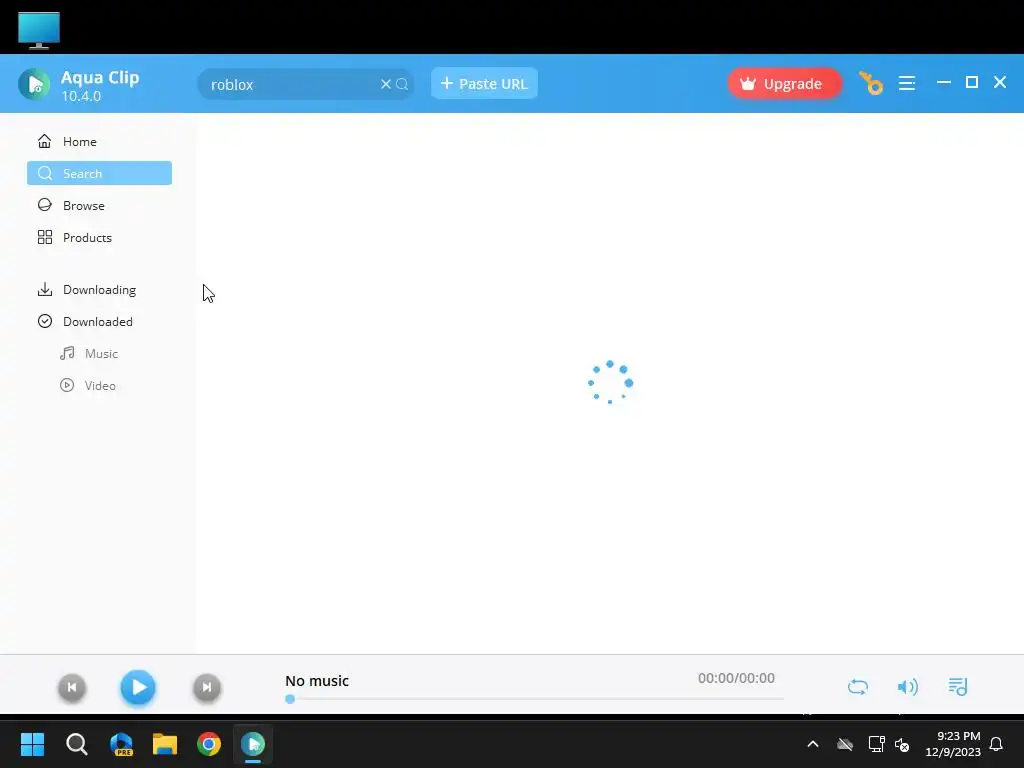Image resolution: width=1024 pixels, height=768 pixels.
Task: Play the music with play button
Action: click(138, 687)
